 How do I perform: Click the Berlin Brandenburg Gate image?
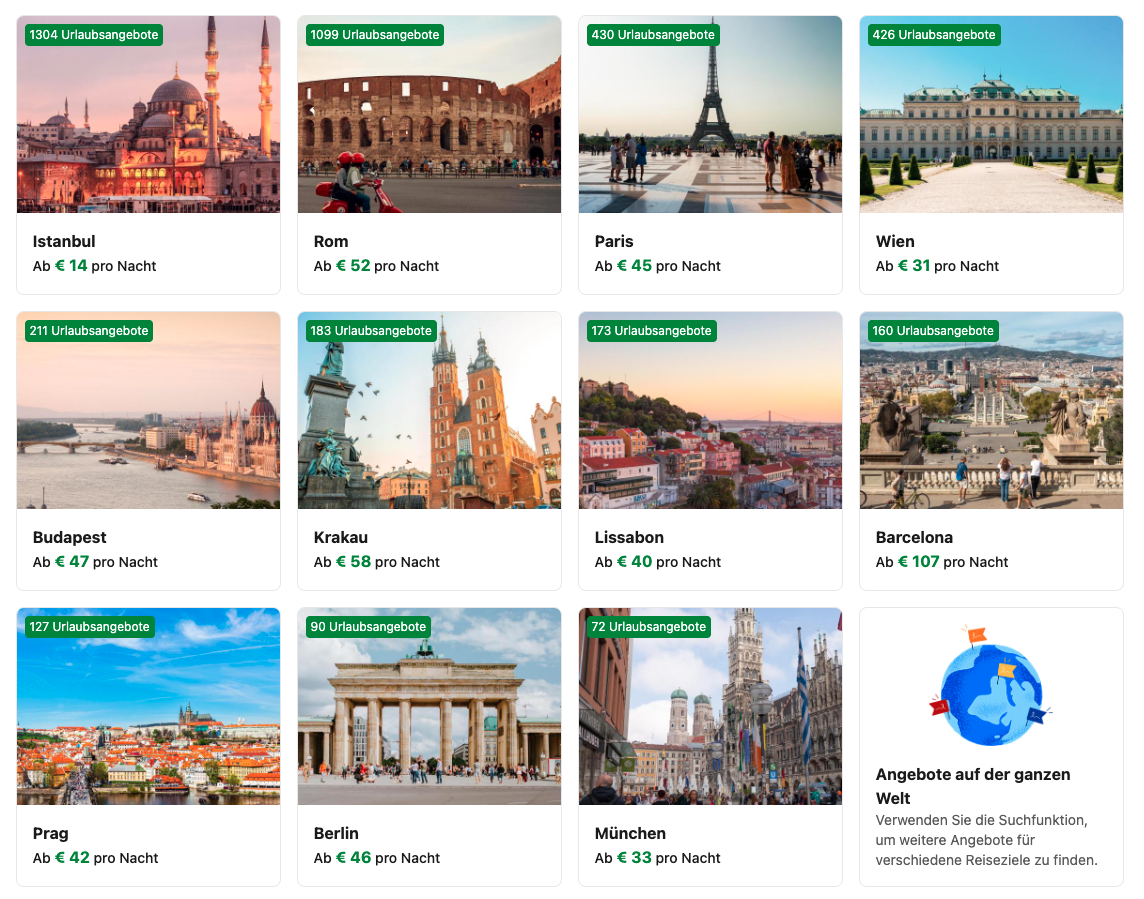point(429,706)
